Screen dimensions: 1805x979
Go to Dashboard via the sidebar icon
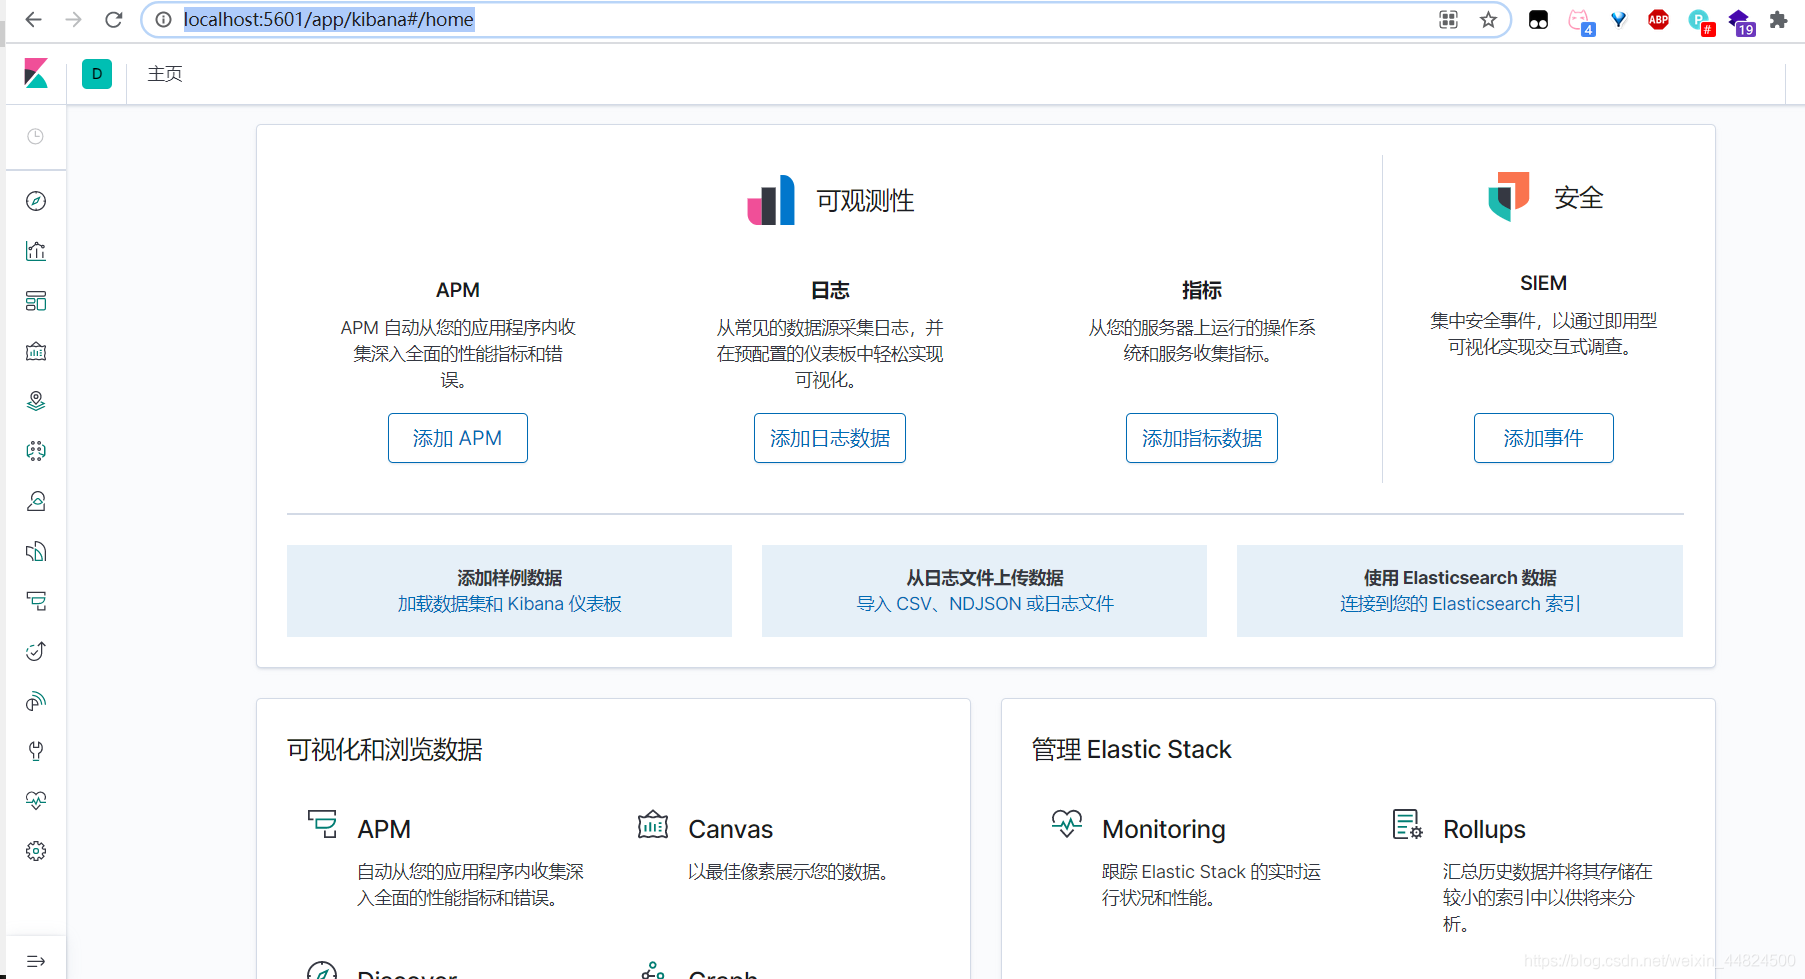36,301
